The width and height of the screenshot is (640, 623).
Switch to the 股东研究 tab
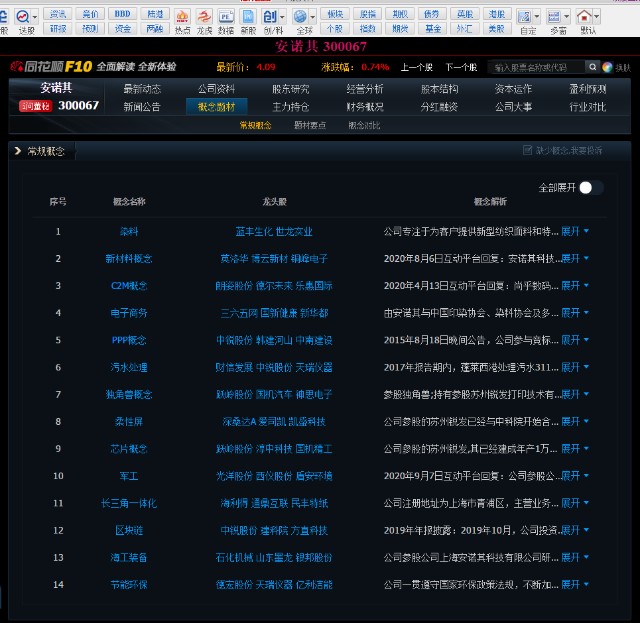291,89
